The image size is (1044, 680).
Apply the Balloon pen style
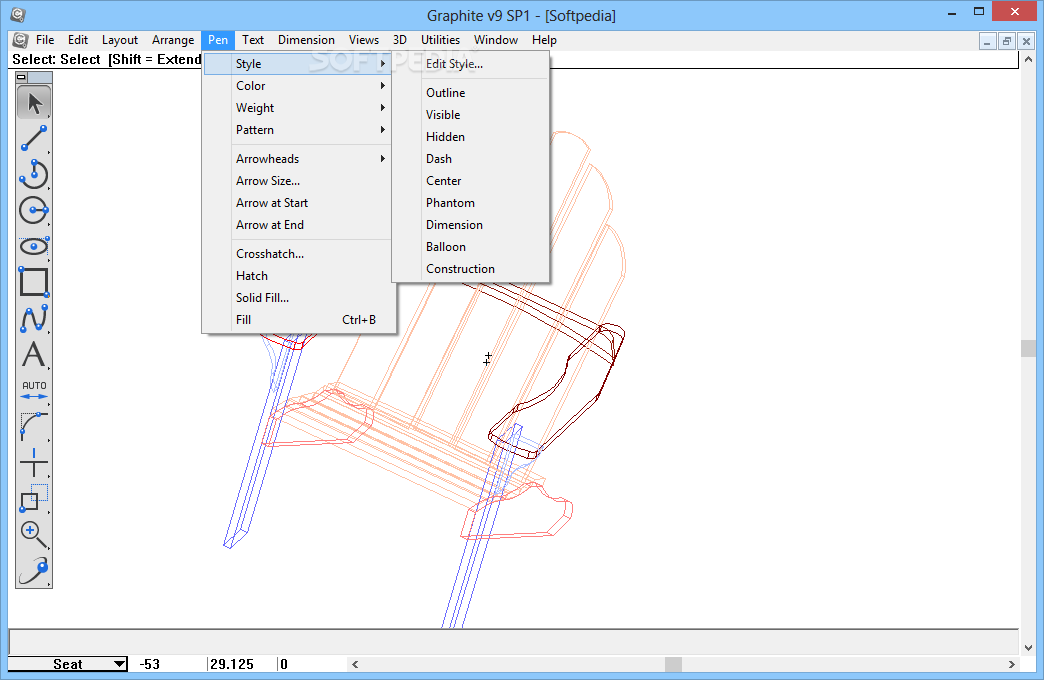(x=471, y=246)
